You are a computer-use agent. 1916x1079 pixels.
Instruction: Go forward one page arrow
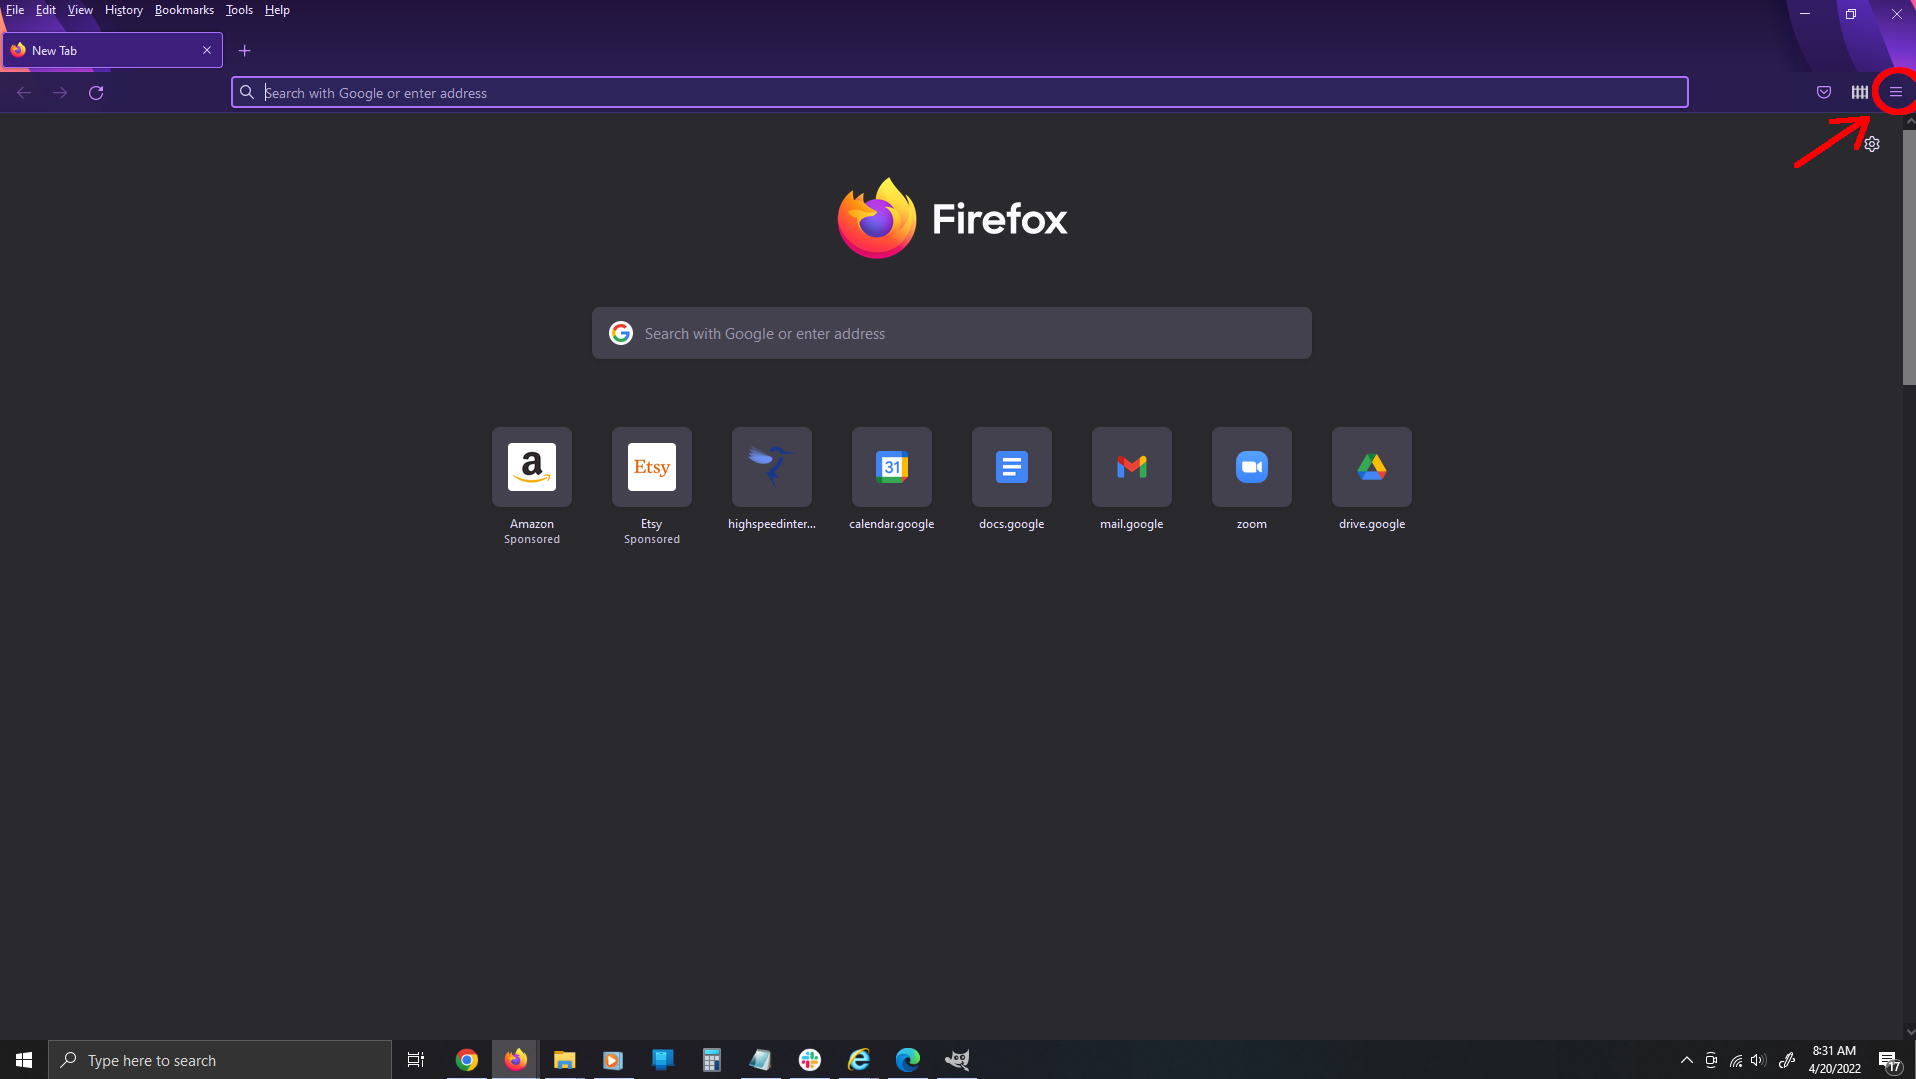60,92
